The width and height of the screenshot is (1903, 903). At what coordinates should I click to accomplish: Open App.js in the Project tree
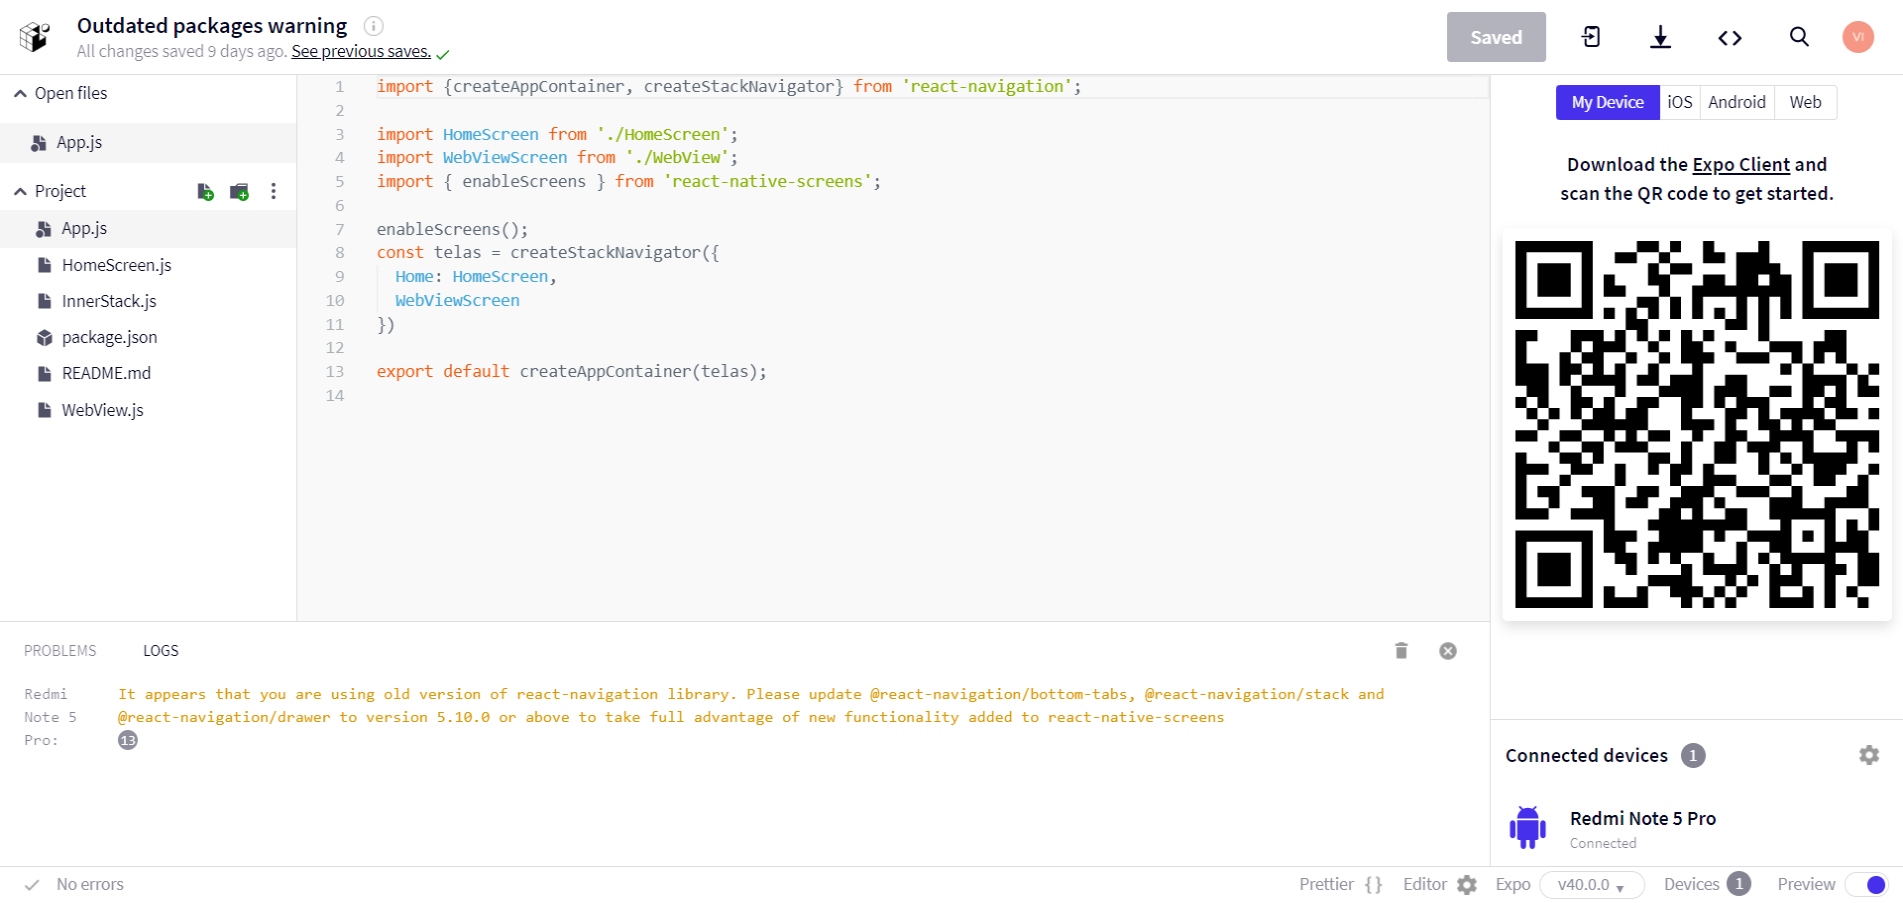148,229
